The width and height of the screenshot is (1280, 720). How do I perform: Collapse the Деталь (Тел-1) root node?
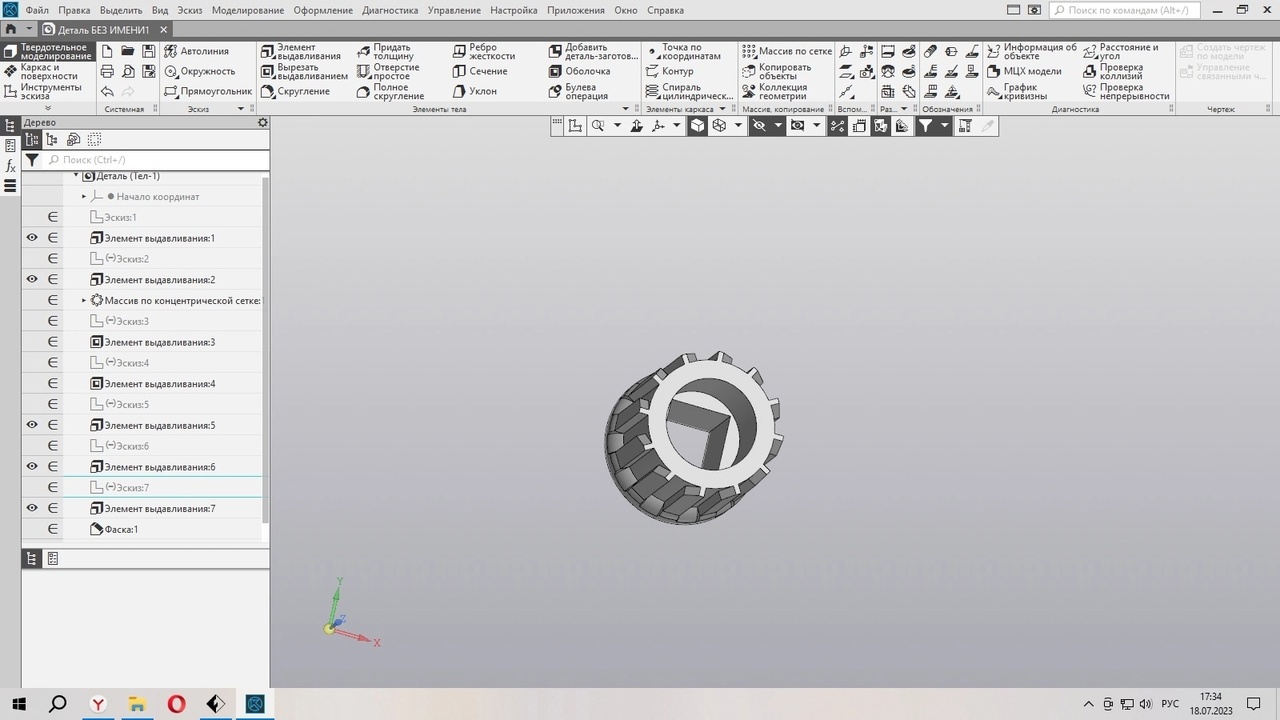point(76,176)
